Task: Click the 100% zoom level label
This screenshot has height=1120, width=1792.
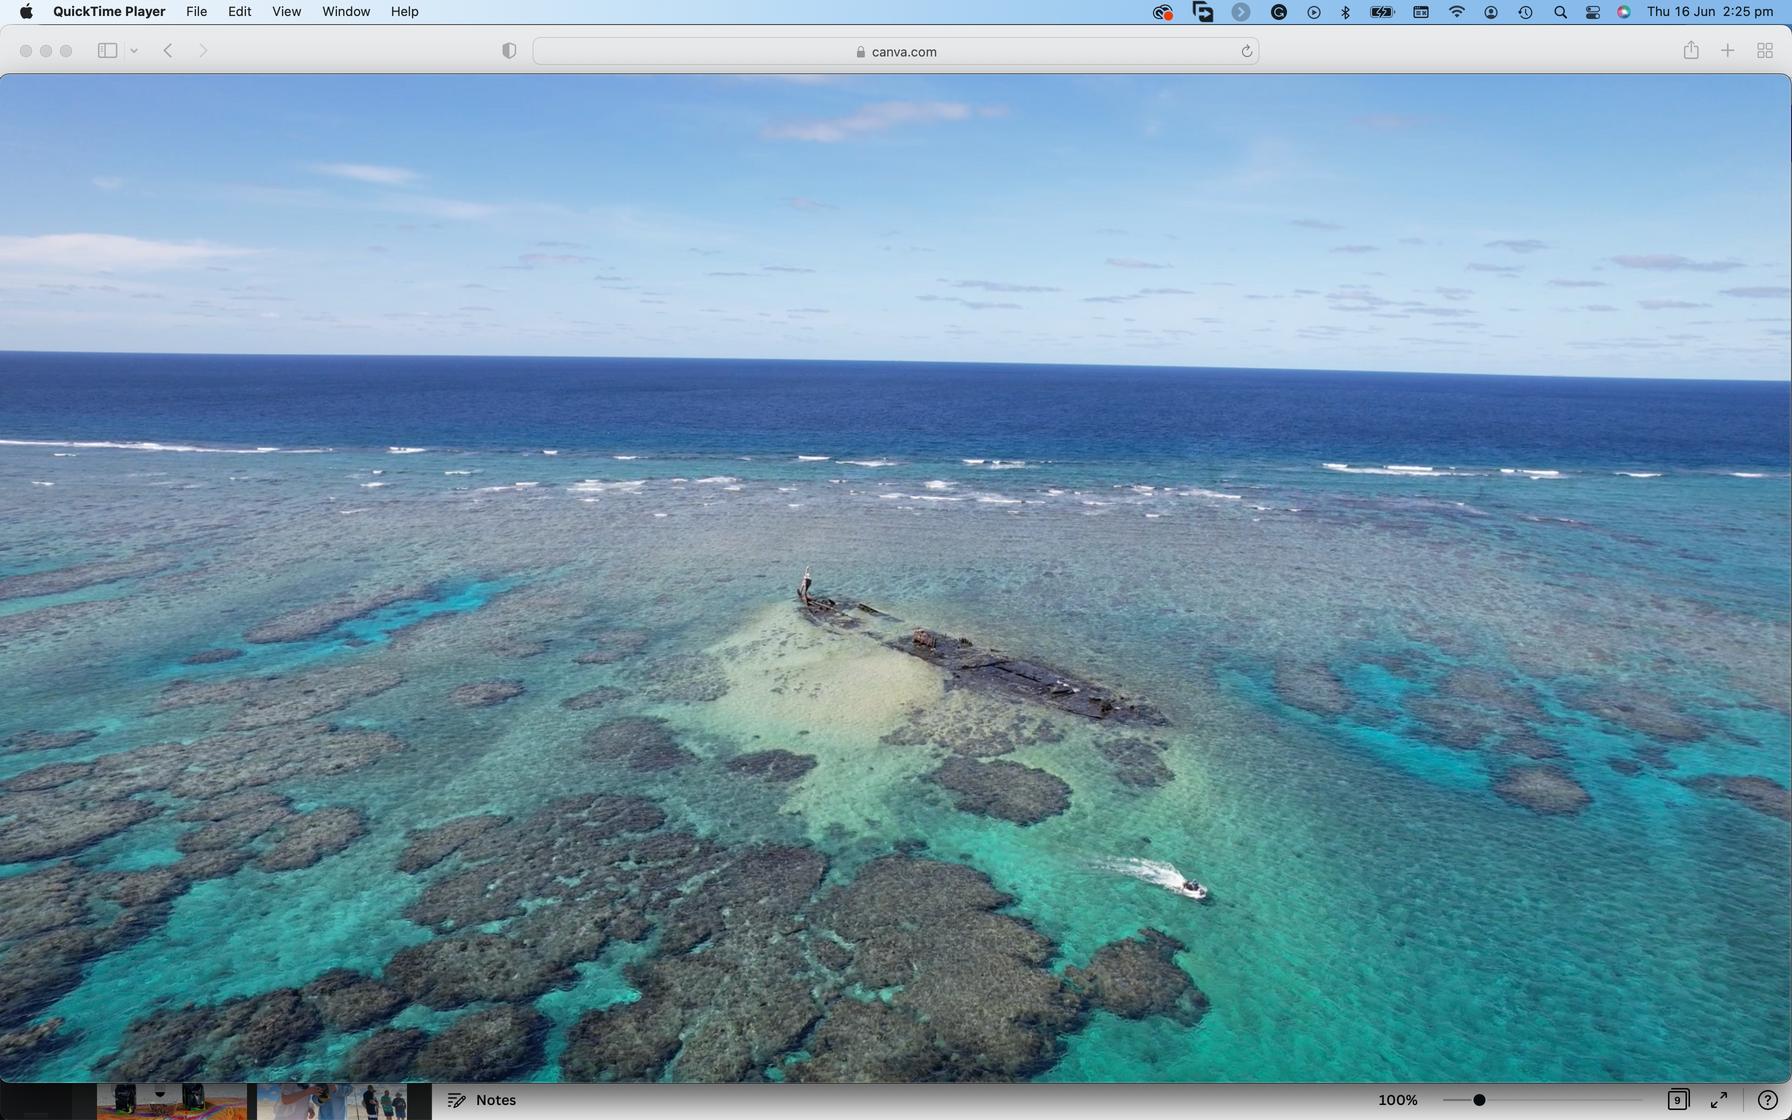Action: tap(1397, 1100)
